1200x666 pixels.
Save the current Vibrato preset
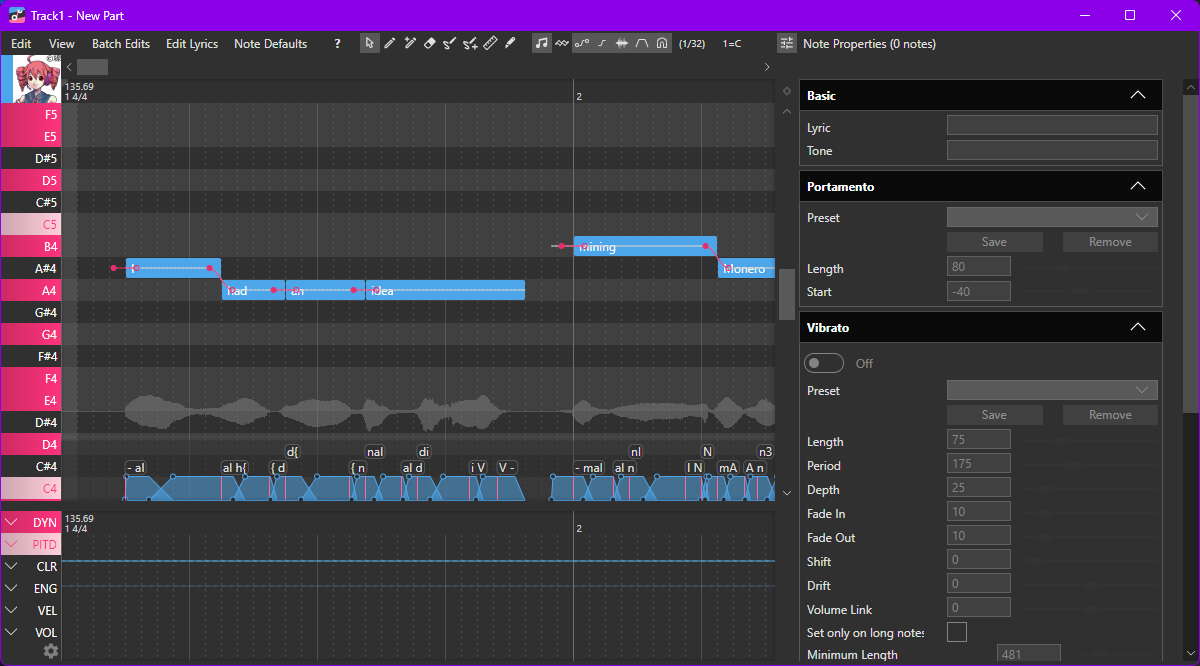coord(994,414)
